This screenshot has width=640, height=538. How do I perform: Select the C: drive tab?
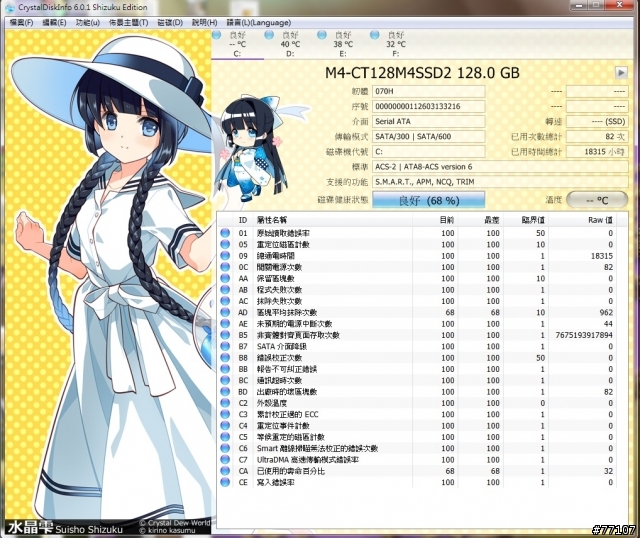click(x=237, y=44)
